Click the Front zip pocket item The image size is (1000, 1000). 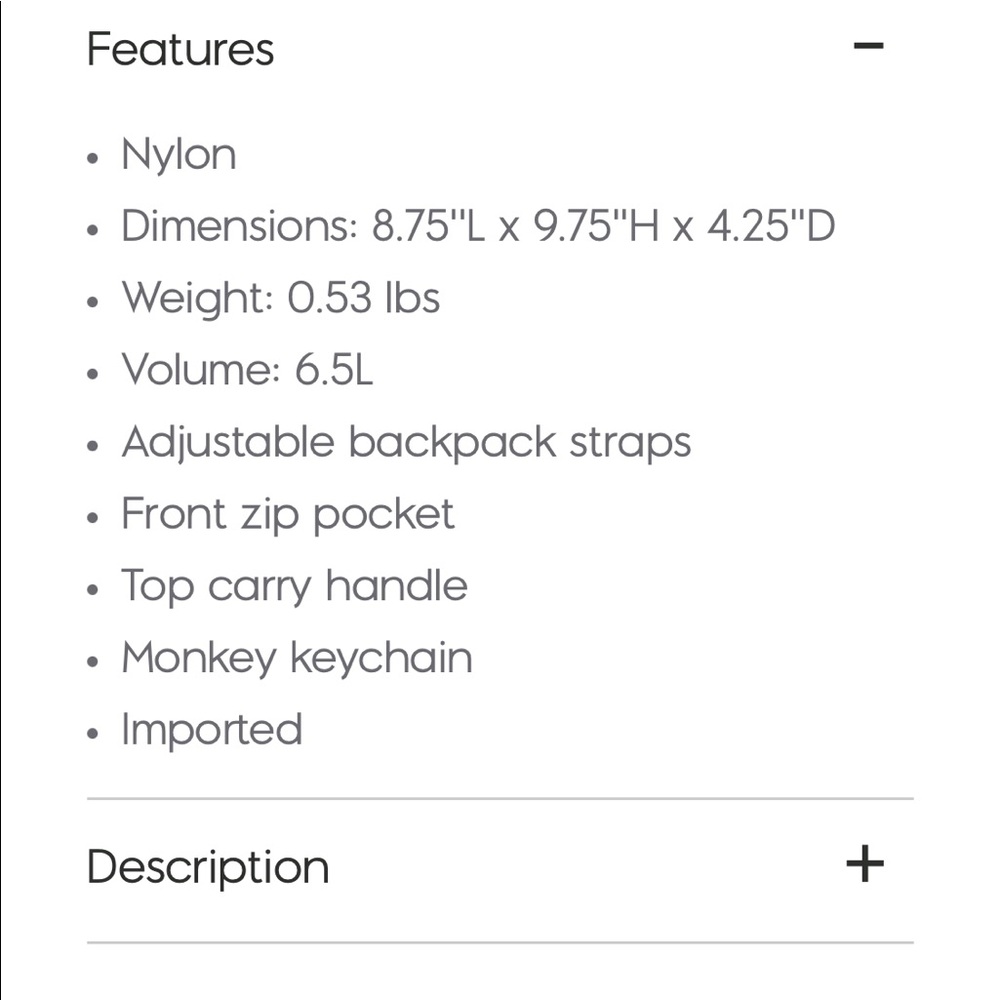(288, 515)
